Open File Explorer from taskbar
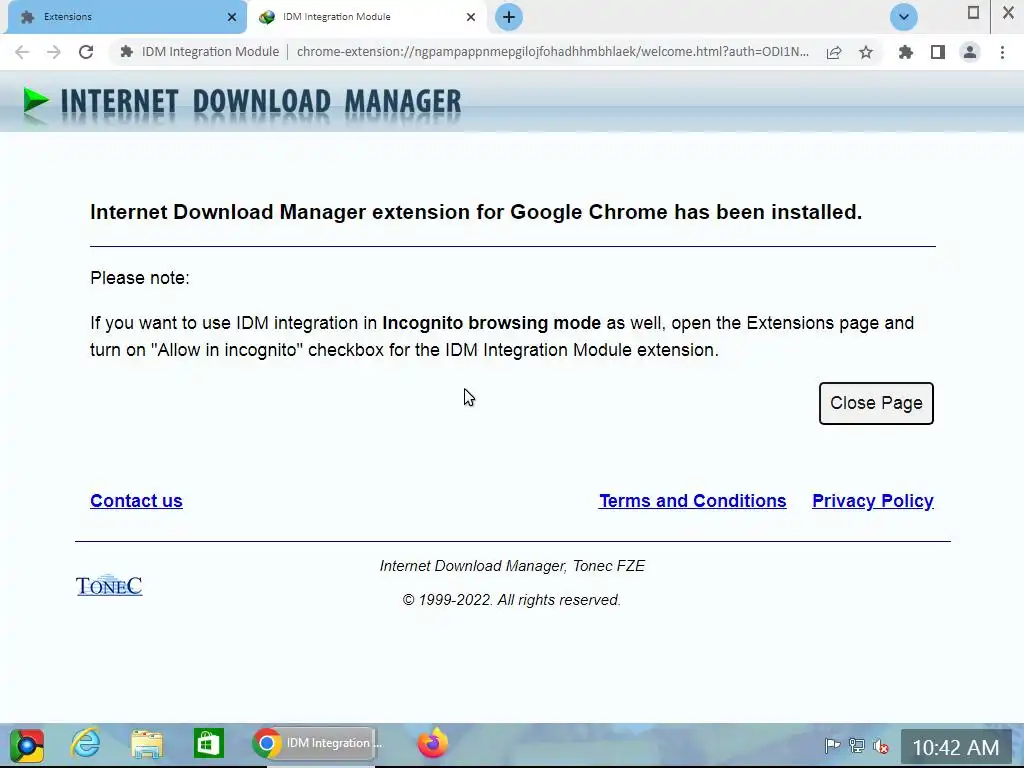1024x768 pixels. (147, 744)
